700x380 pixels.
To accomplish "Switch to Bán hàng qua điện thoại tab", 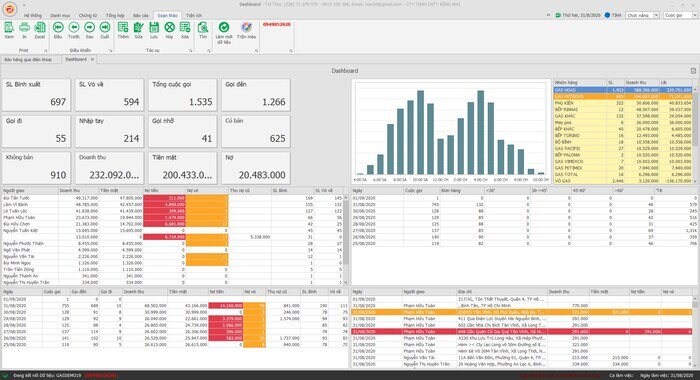I will pyautogui.click(x=28, y=59).
